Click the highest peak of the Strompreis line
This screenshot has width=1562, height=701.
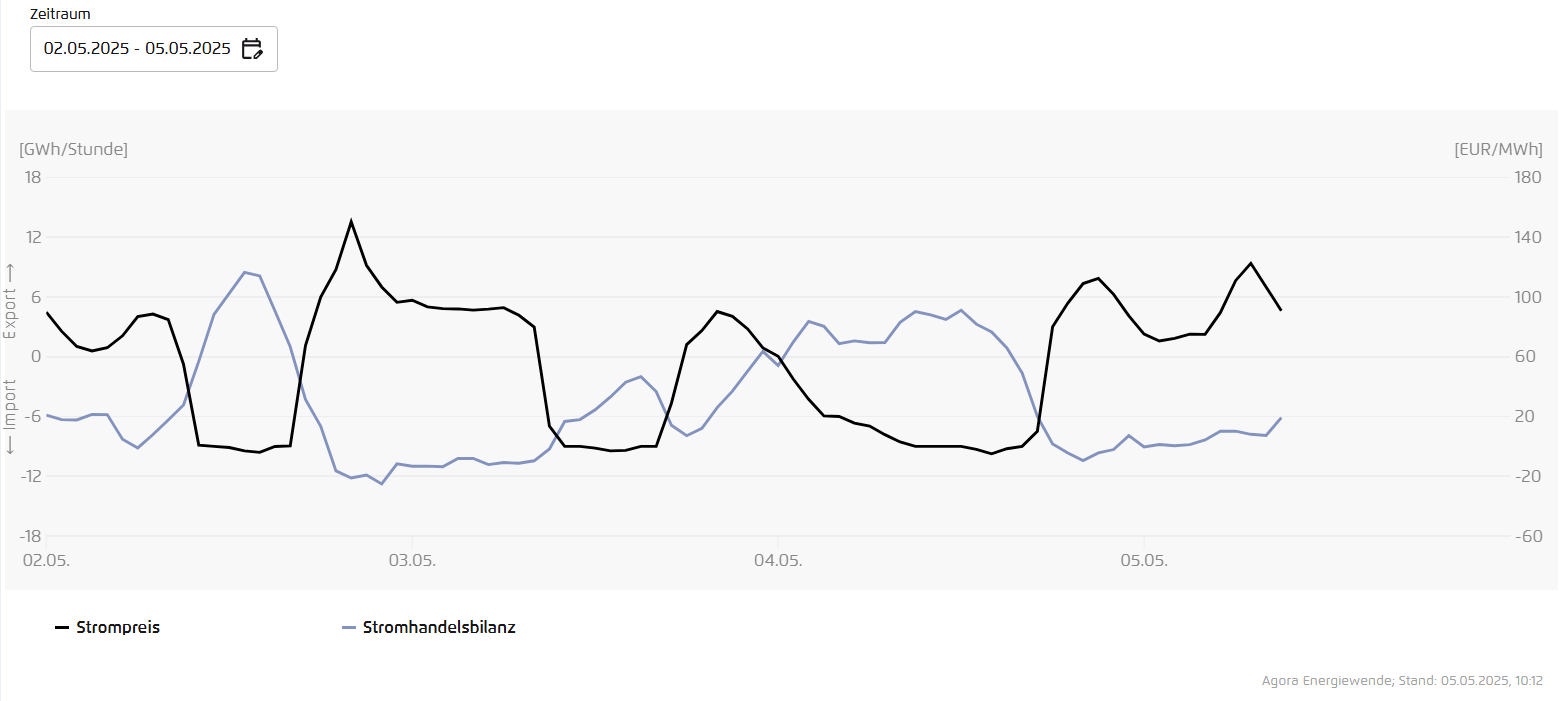click(x=351, y=221)
